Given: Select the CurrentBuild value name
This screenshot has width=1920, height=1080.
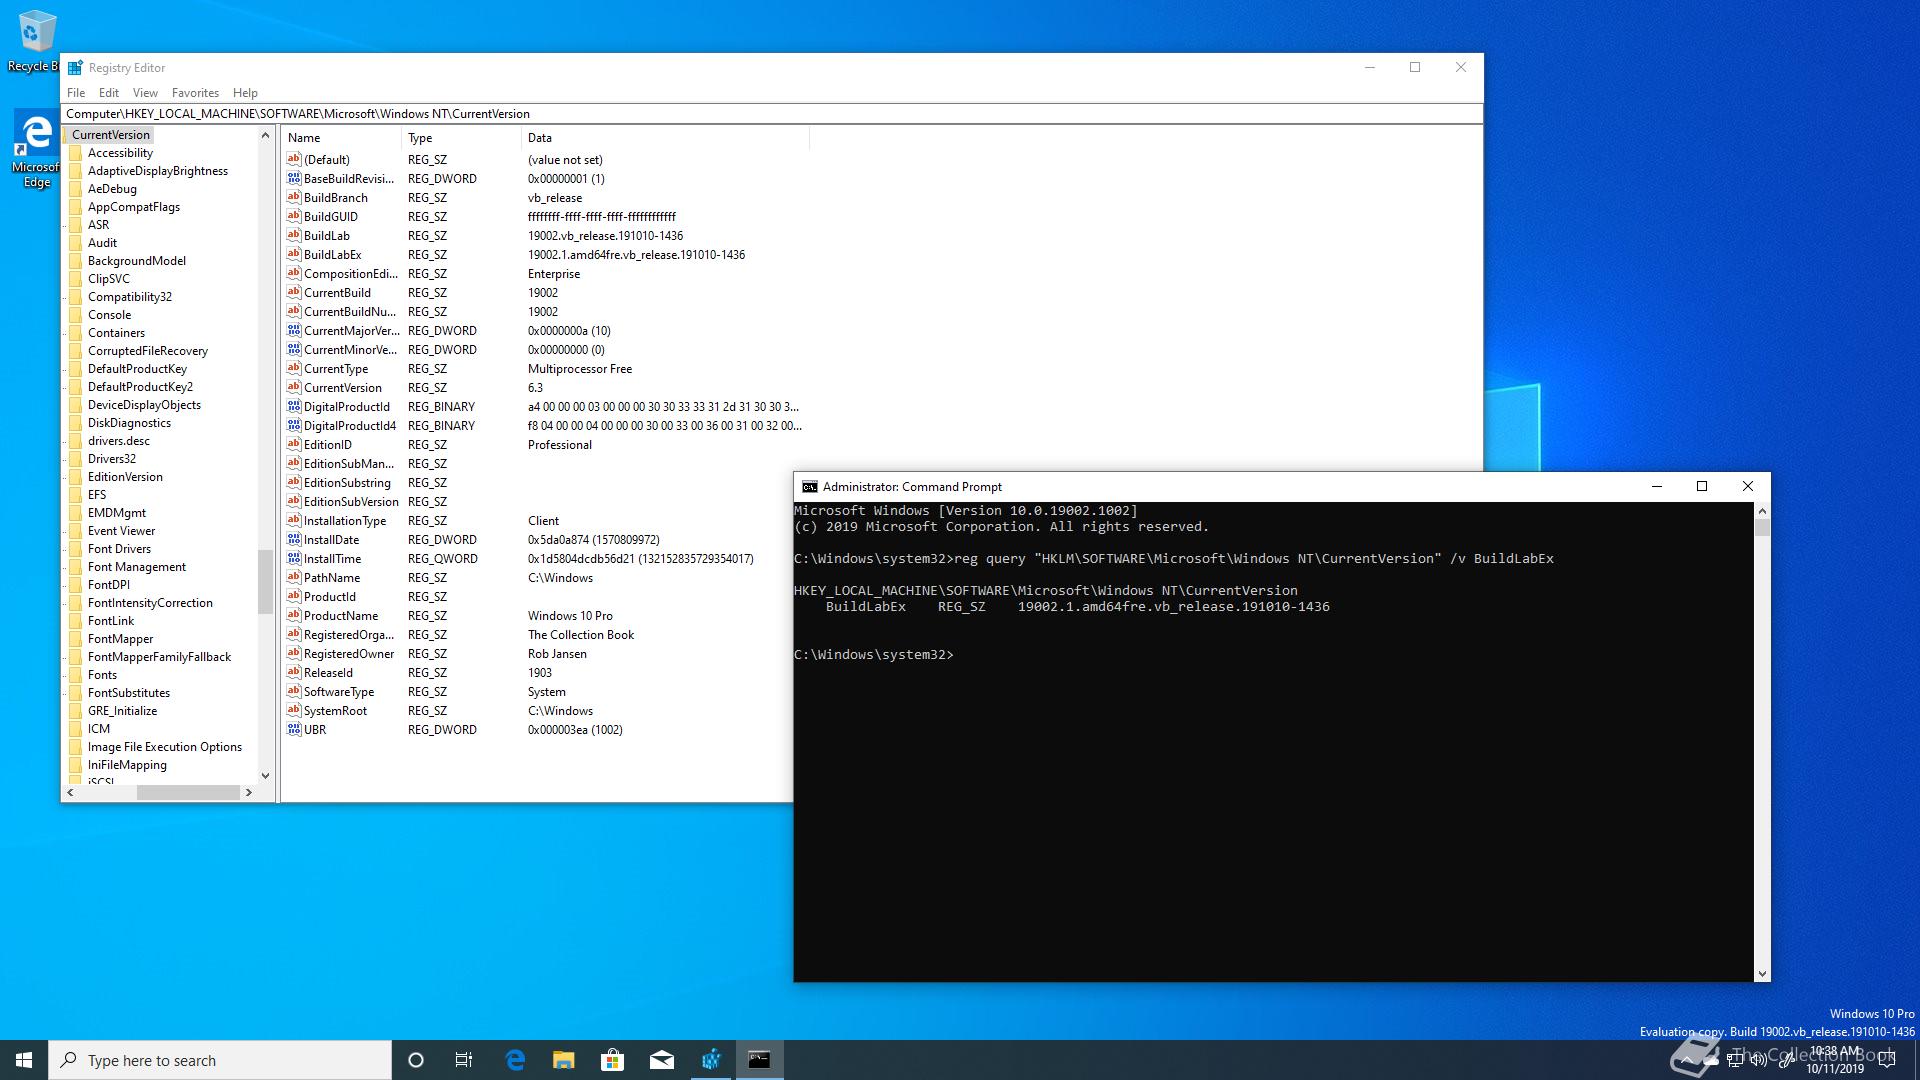Looking at the screenshot, I should 337,292.
